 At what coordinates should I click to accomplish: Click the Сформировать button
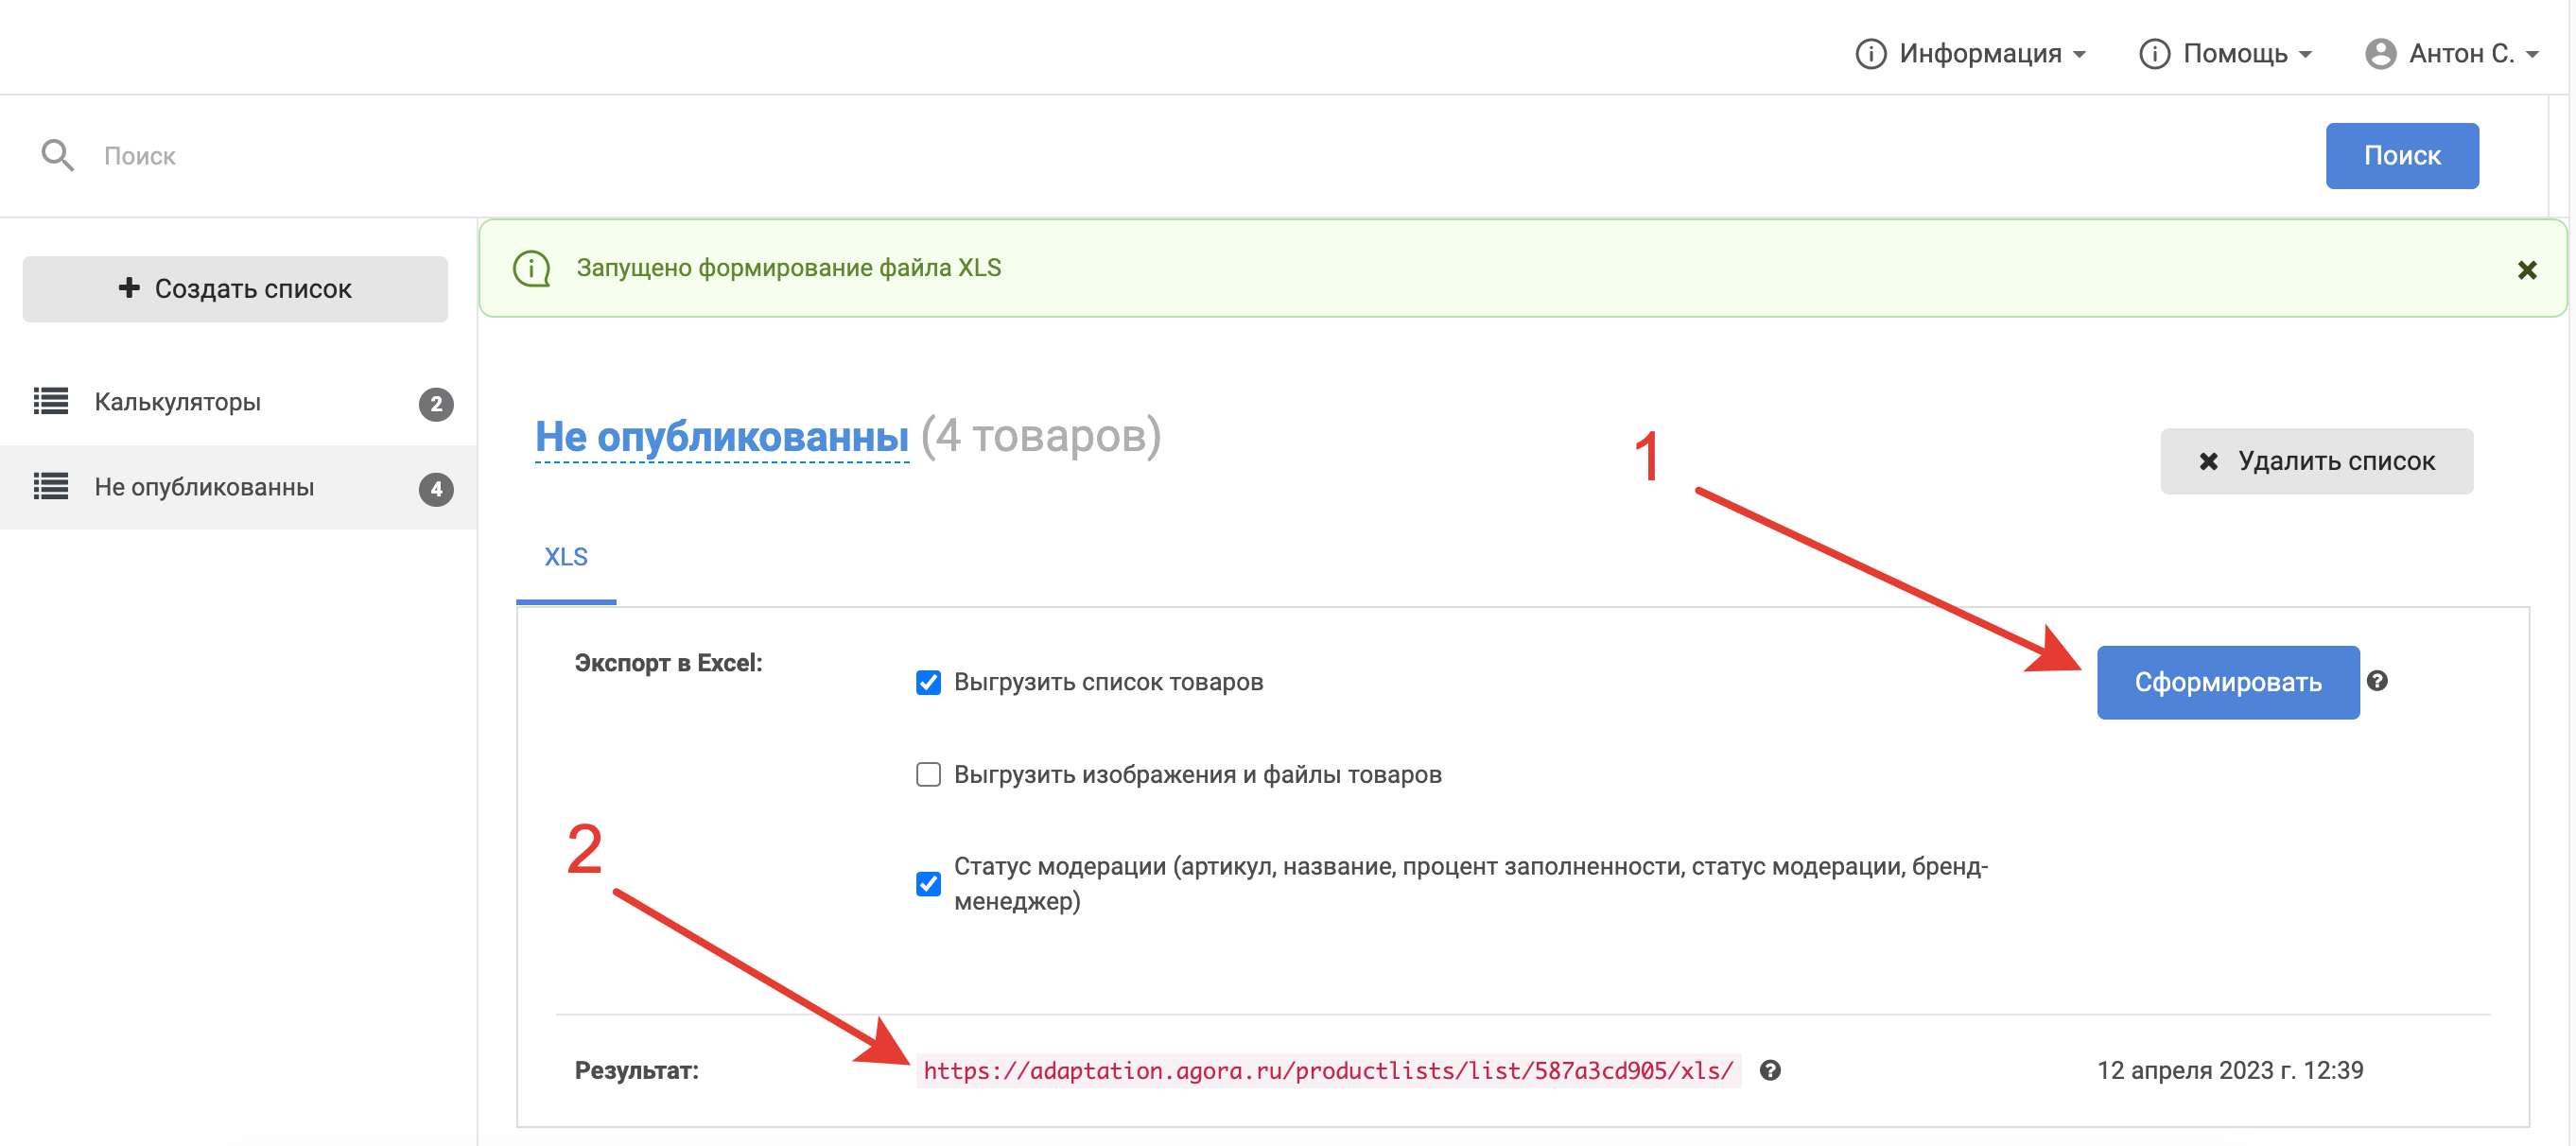coord(2227,682)
